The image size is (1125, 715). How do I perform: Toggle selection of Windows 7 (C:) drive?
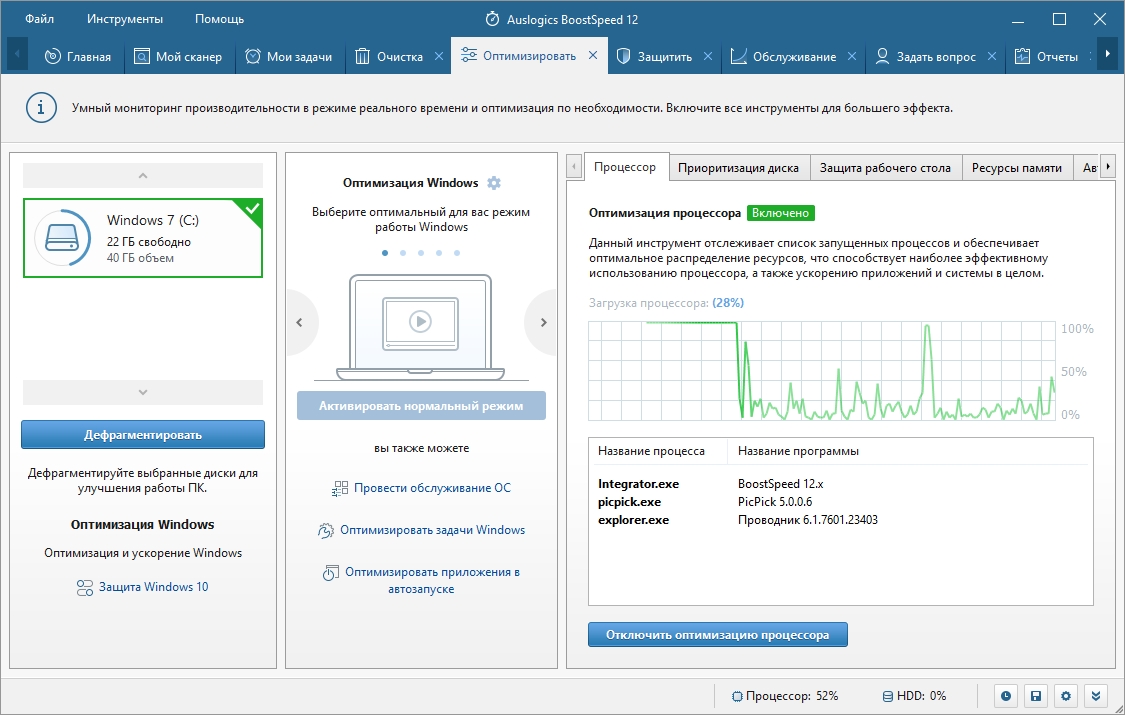(x=143, y=238)
